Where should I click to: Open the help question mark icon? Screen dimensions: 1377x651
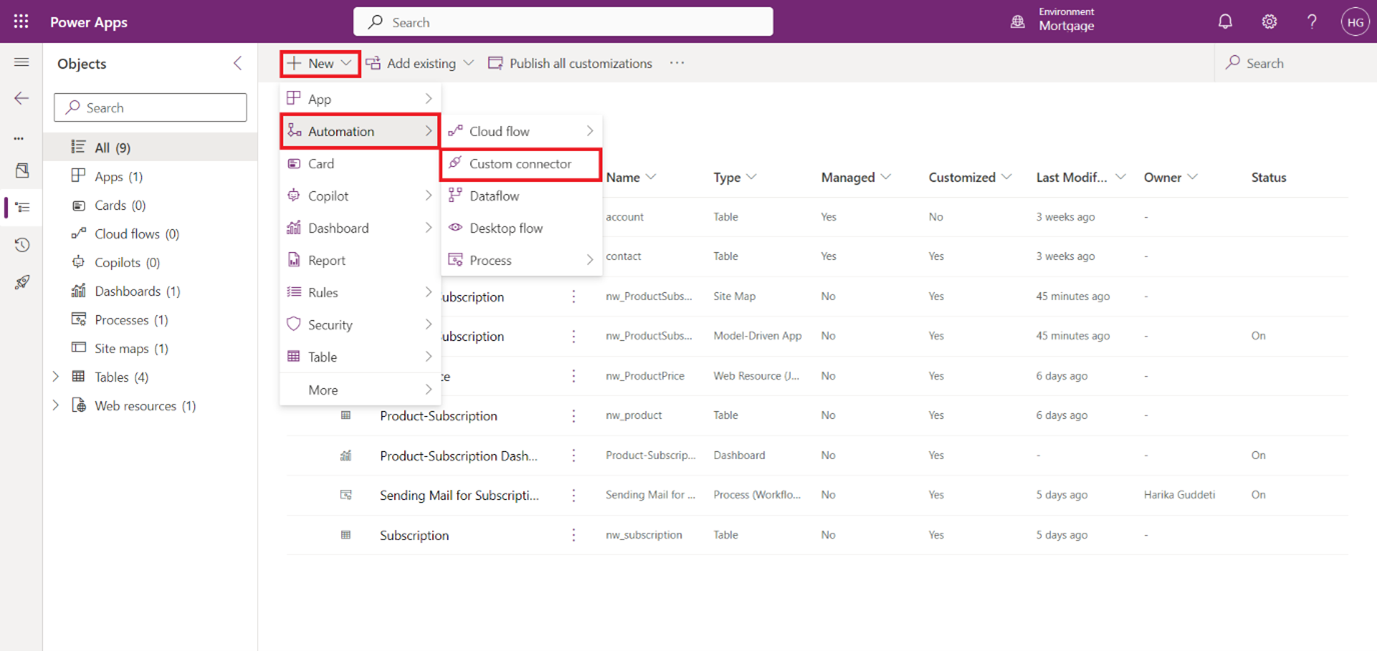tap(1311, 21)
